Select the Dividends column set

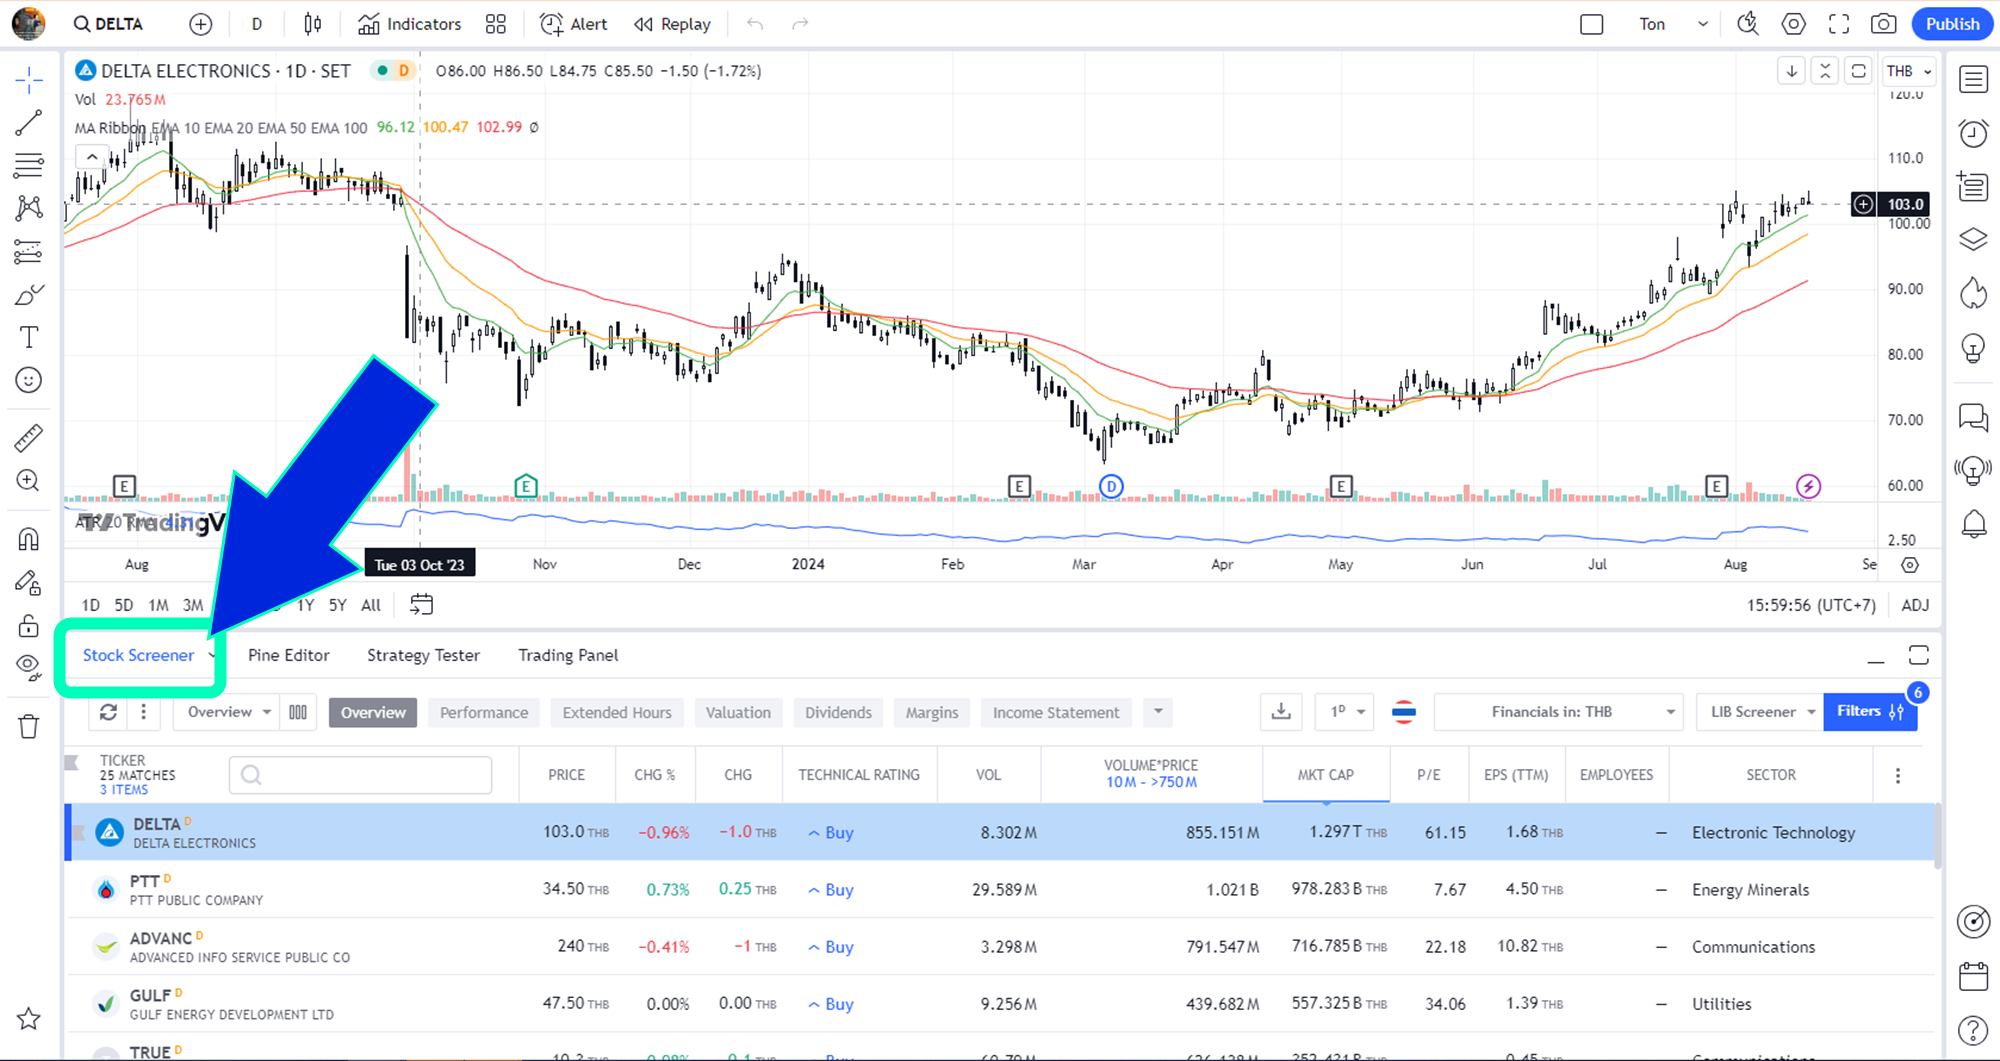[x=838, y=712]
